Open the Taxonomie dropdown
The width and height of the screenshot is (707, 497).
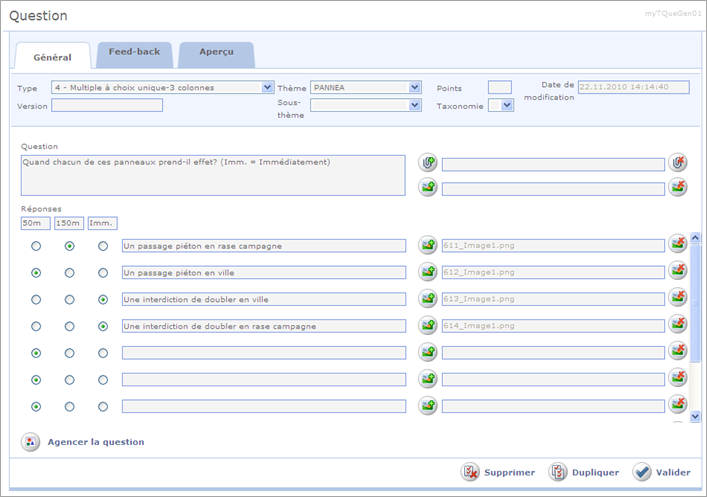click(507, 106)
